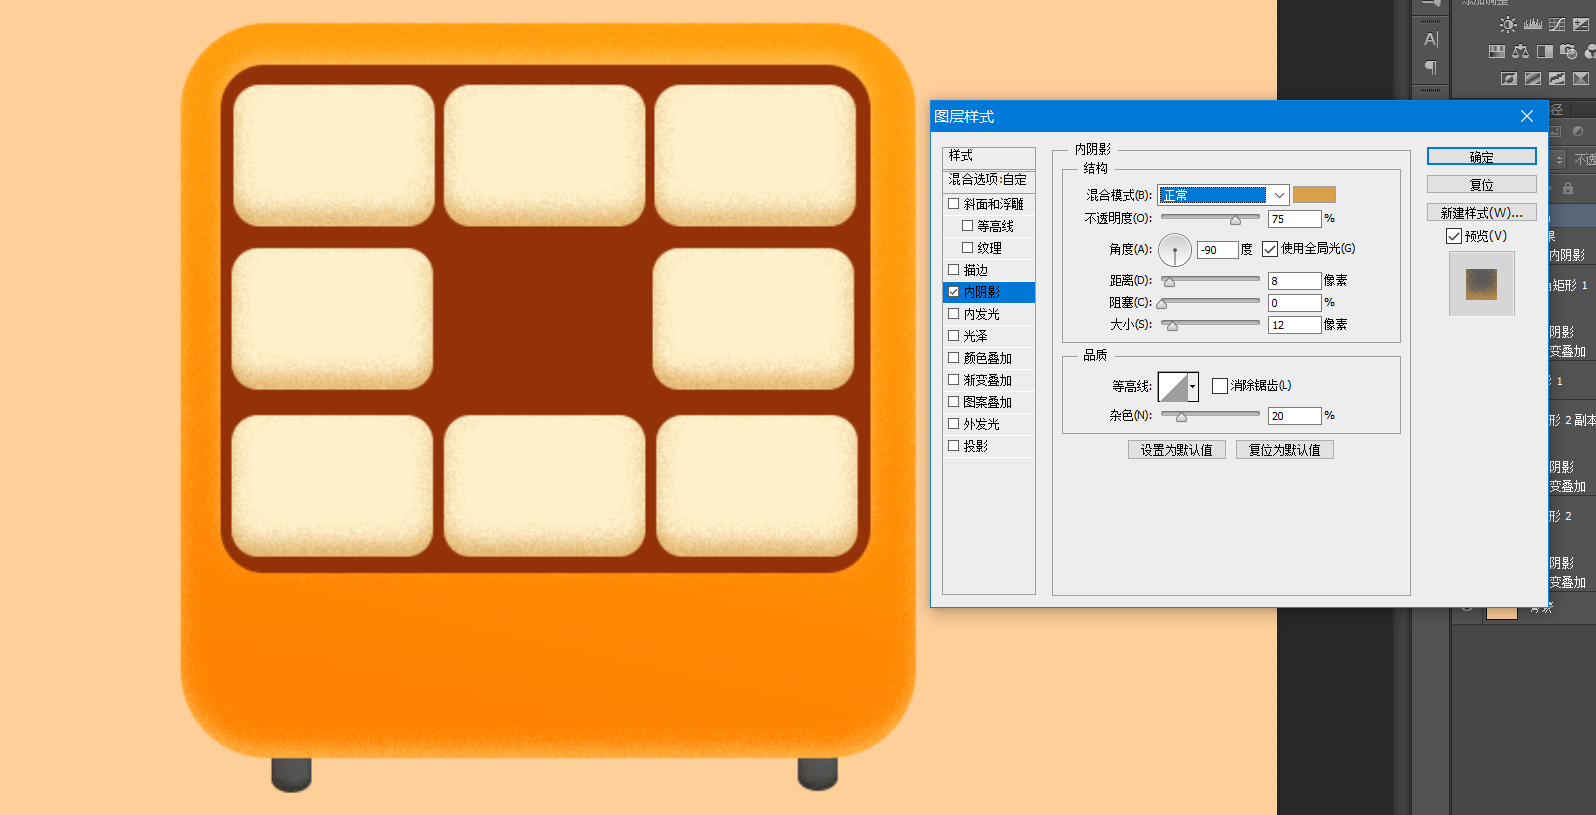
Task: Click the opacity (不透明度) slider handle
Action: click(1236, 220)
